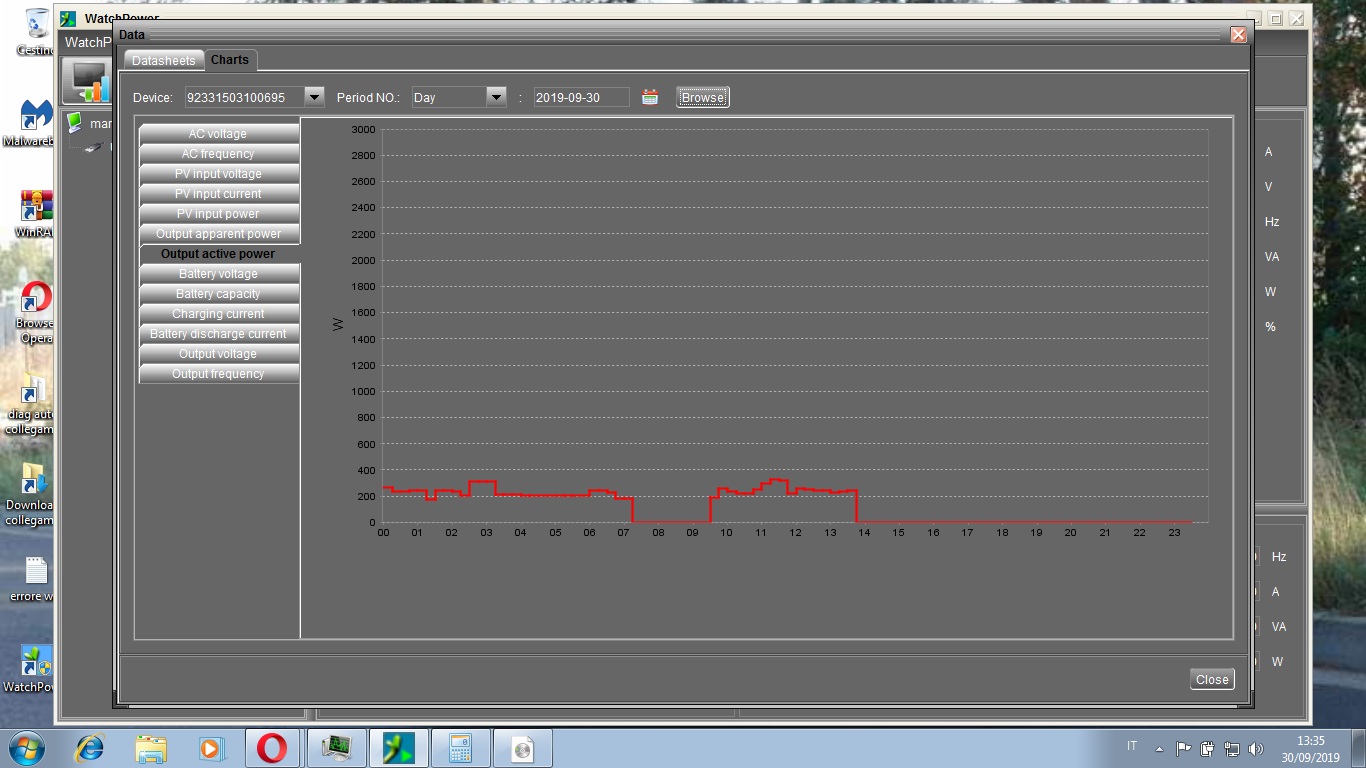Image resolution: width=1366 pixels, height=768 pixels.
Task: Click the volume speaker icon in system tray
Action: (x=1256, y=748)
